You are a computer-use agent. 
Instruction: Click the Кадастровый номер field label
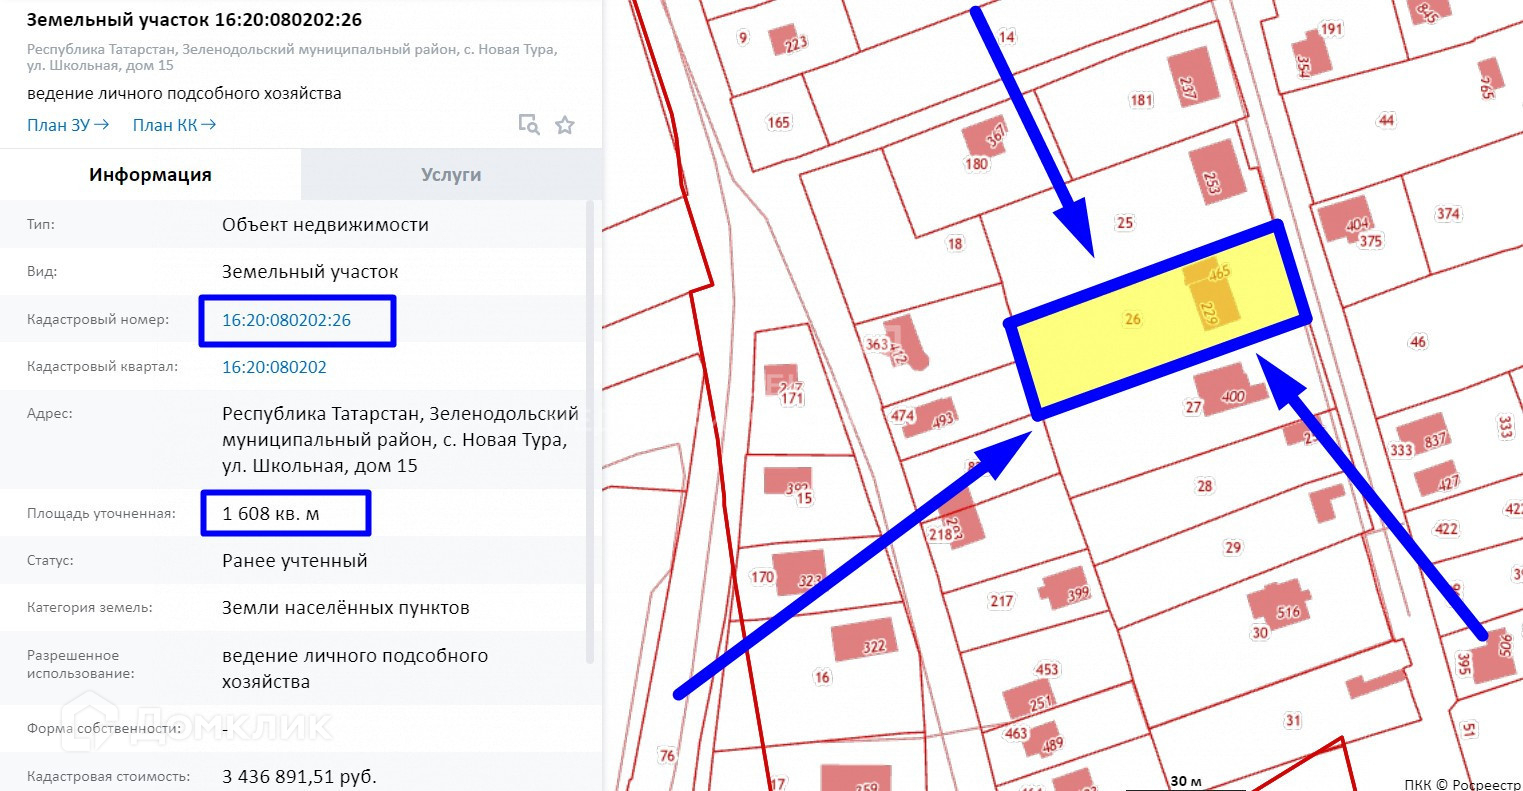coord(98,320)
